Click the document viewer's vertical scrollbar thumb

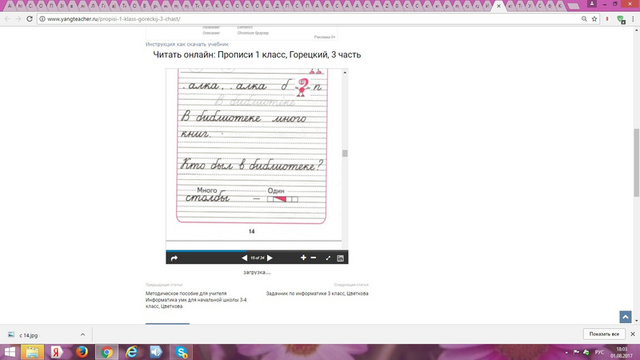(x=345, y=153)
